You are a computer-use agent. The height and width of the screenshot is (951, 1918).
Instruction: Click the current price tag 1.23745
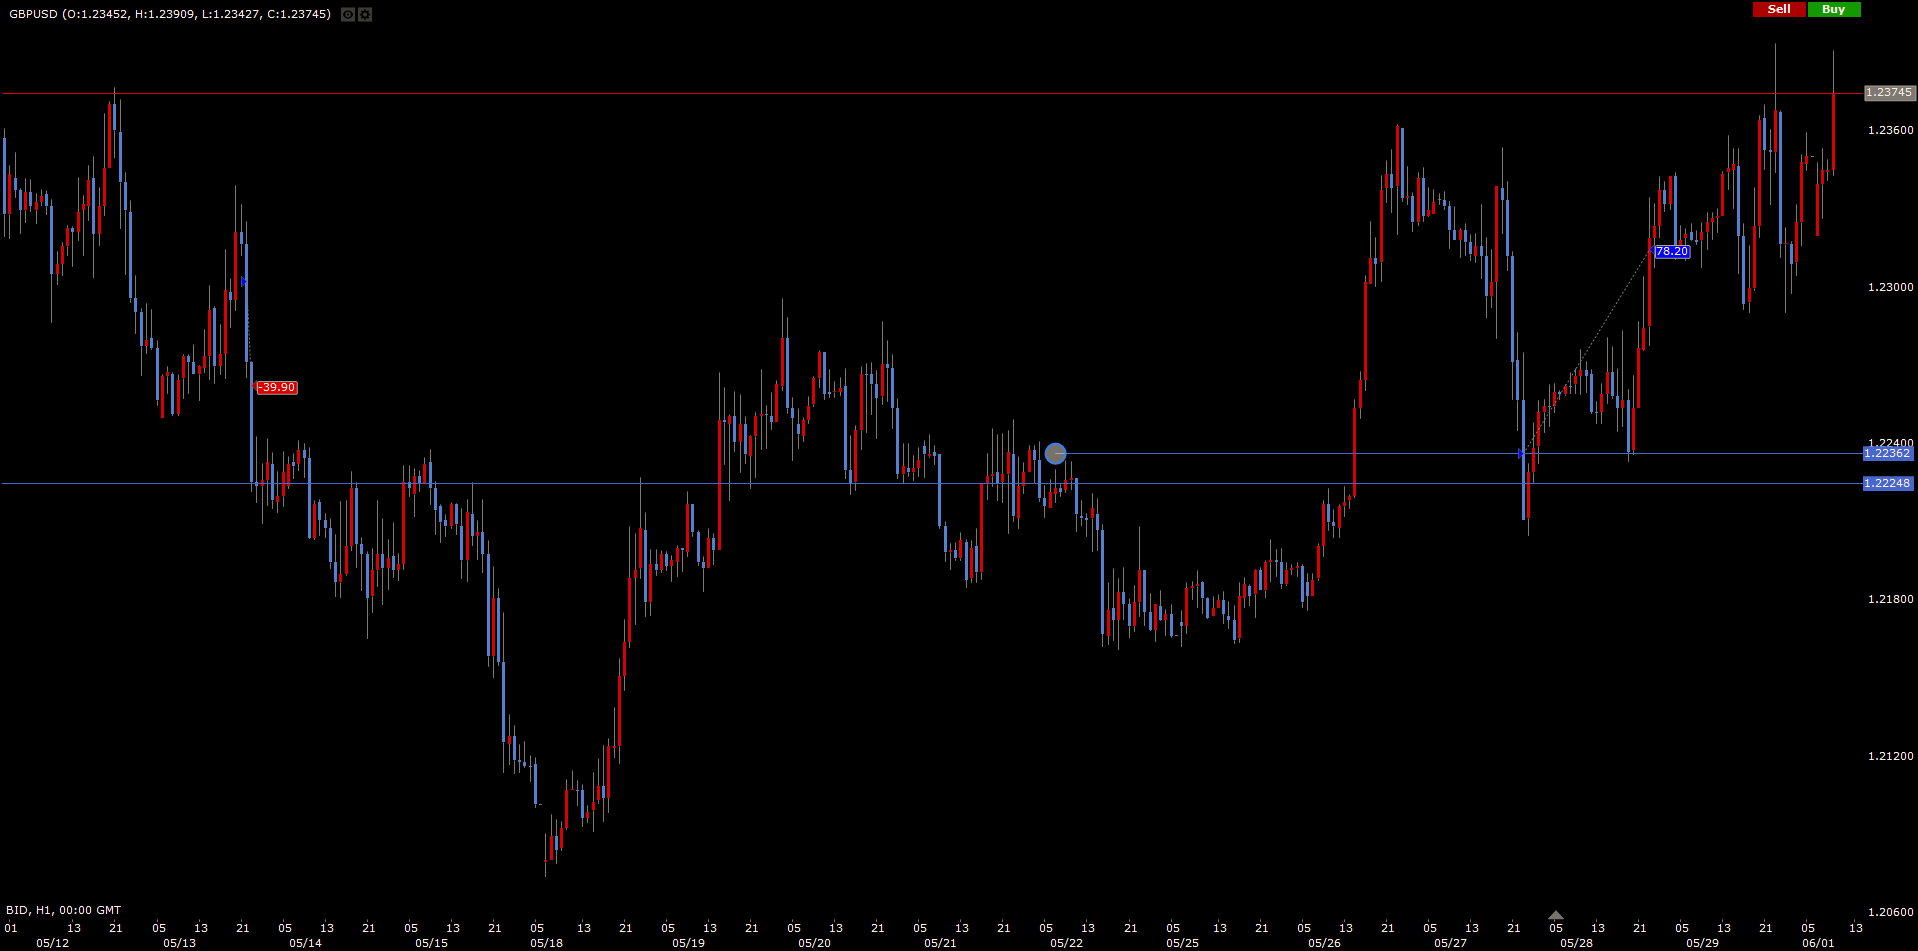tap(1889, 93)
